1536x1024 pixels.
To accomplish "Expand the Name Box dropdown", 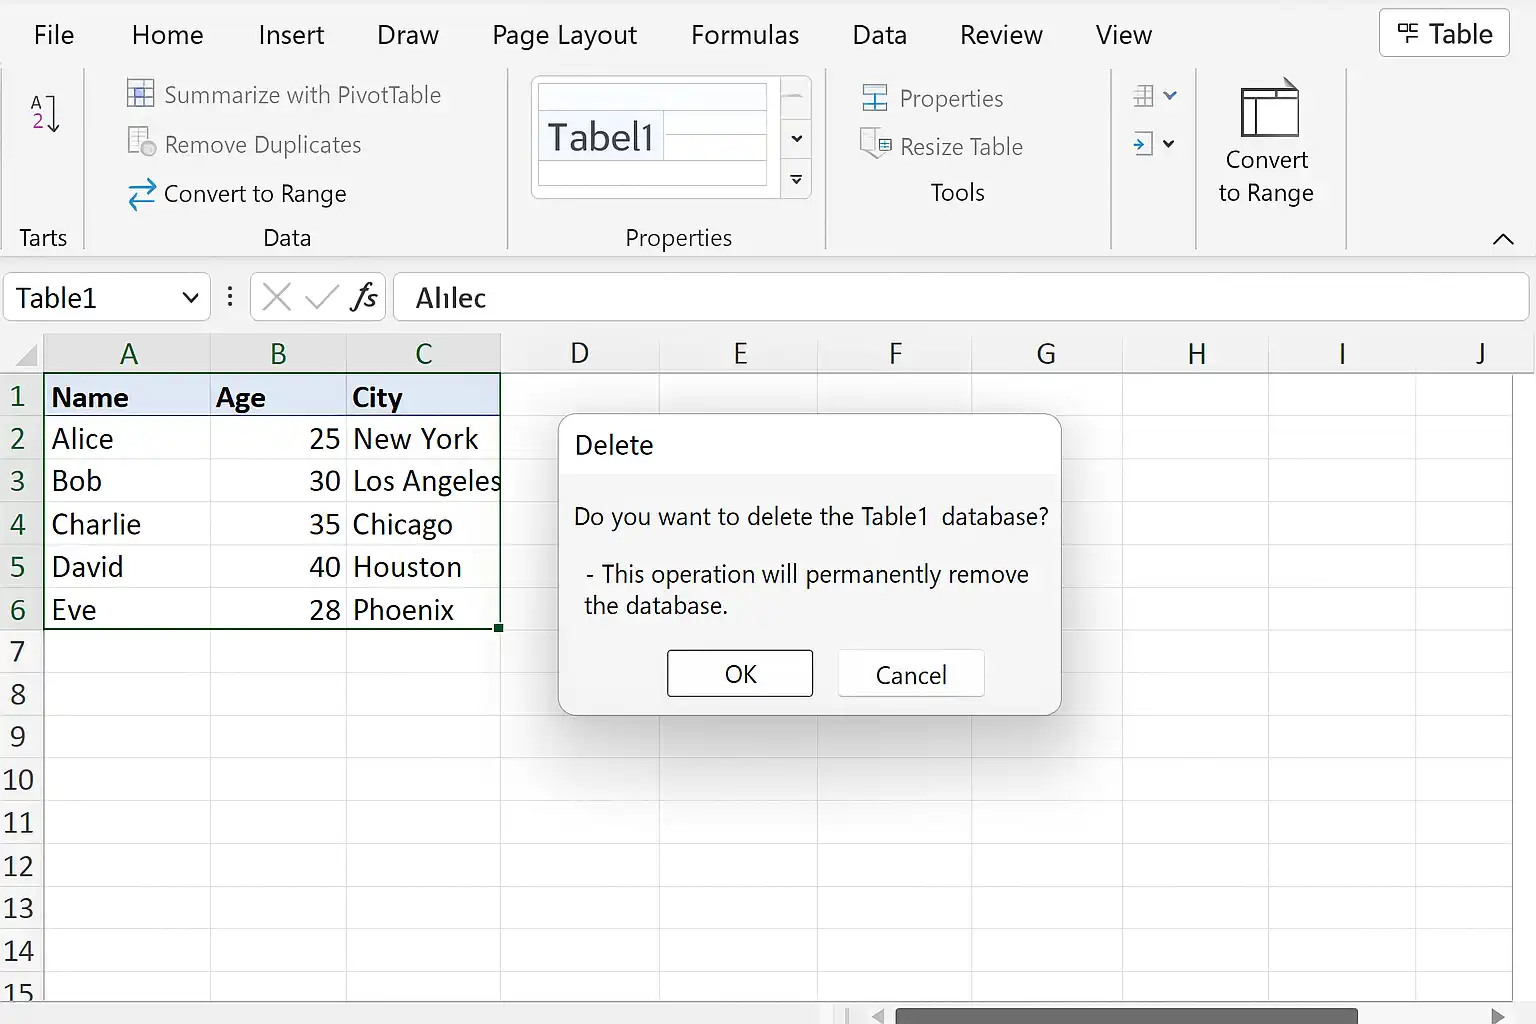I will (x=190, y=298).
